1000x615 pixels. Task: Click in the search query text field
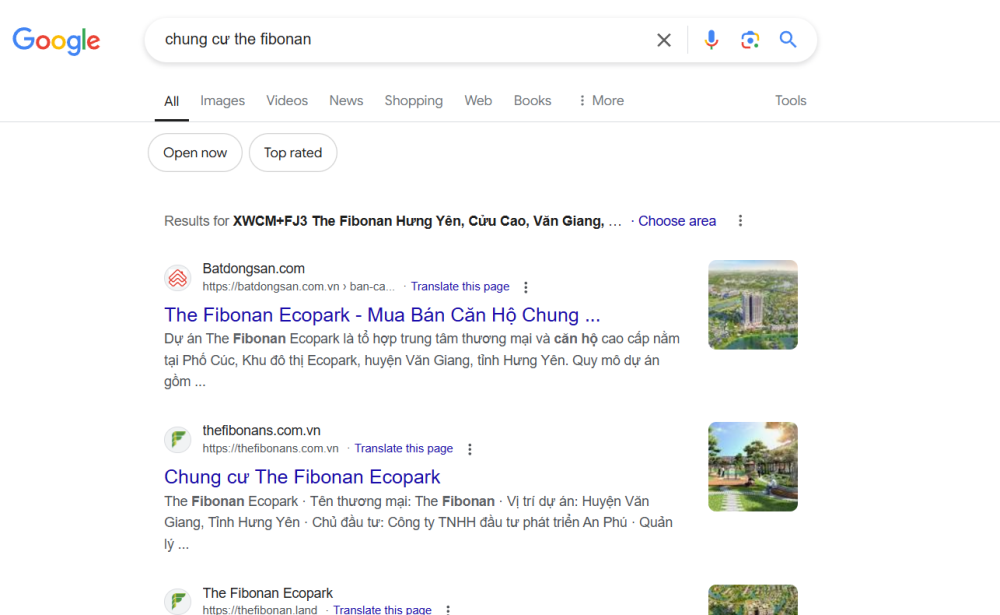click(x=402, y=40)
